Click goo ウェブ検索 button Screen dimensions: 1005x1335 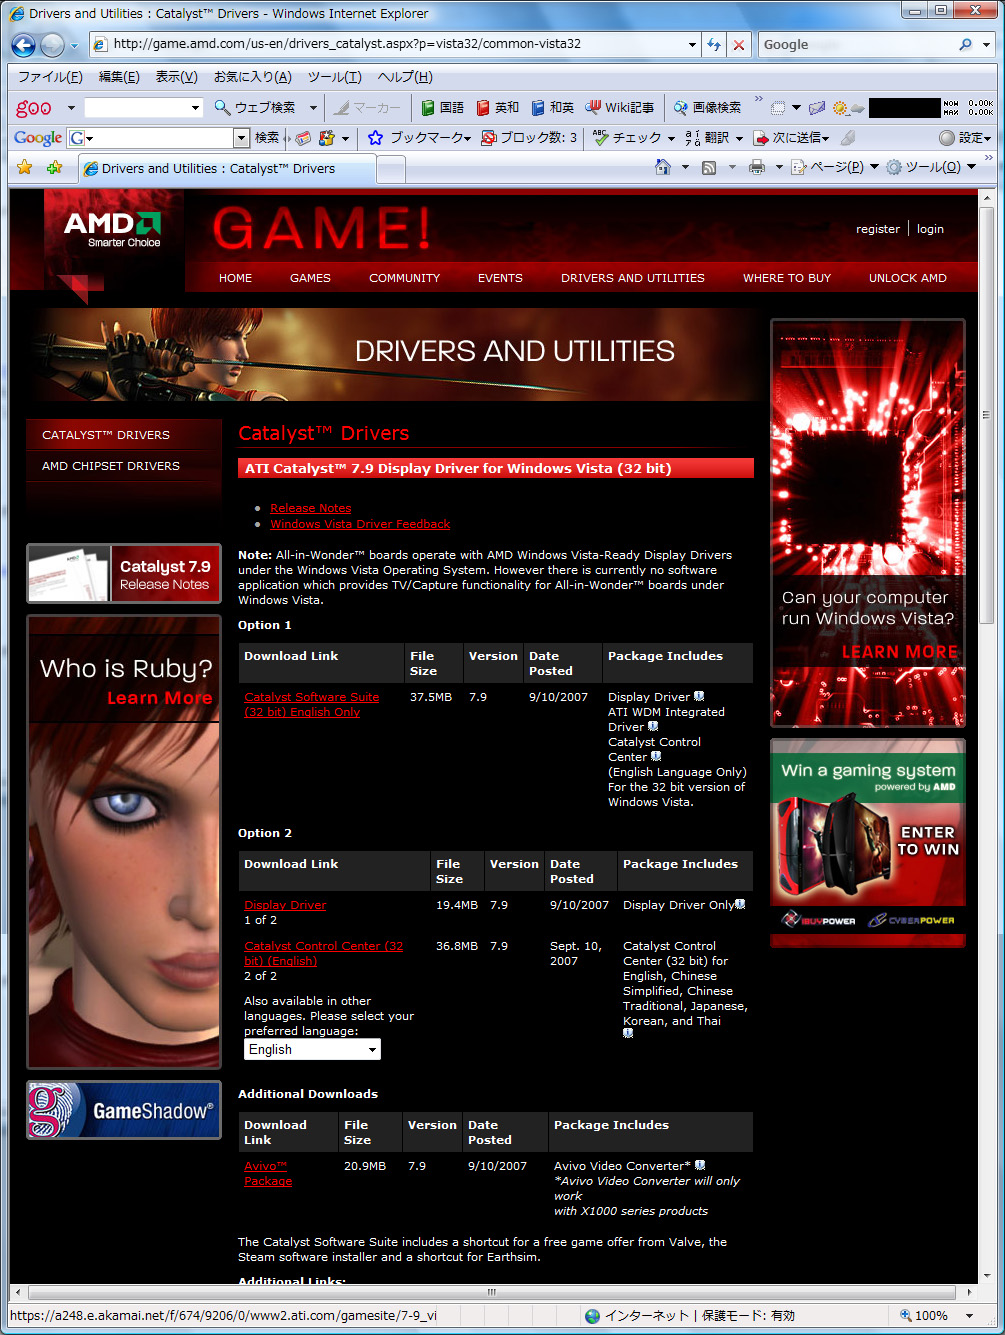point(256,107)
